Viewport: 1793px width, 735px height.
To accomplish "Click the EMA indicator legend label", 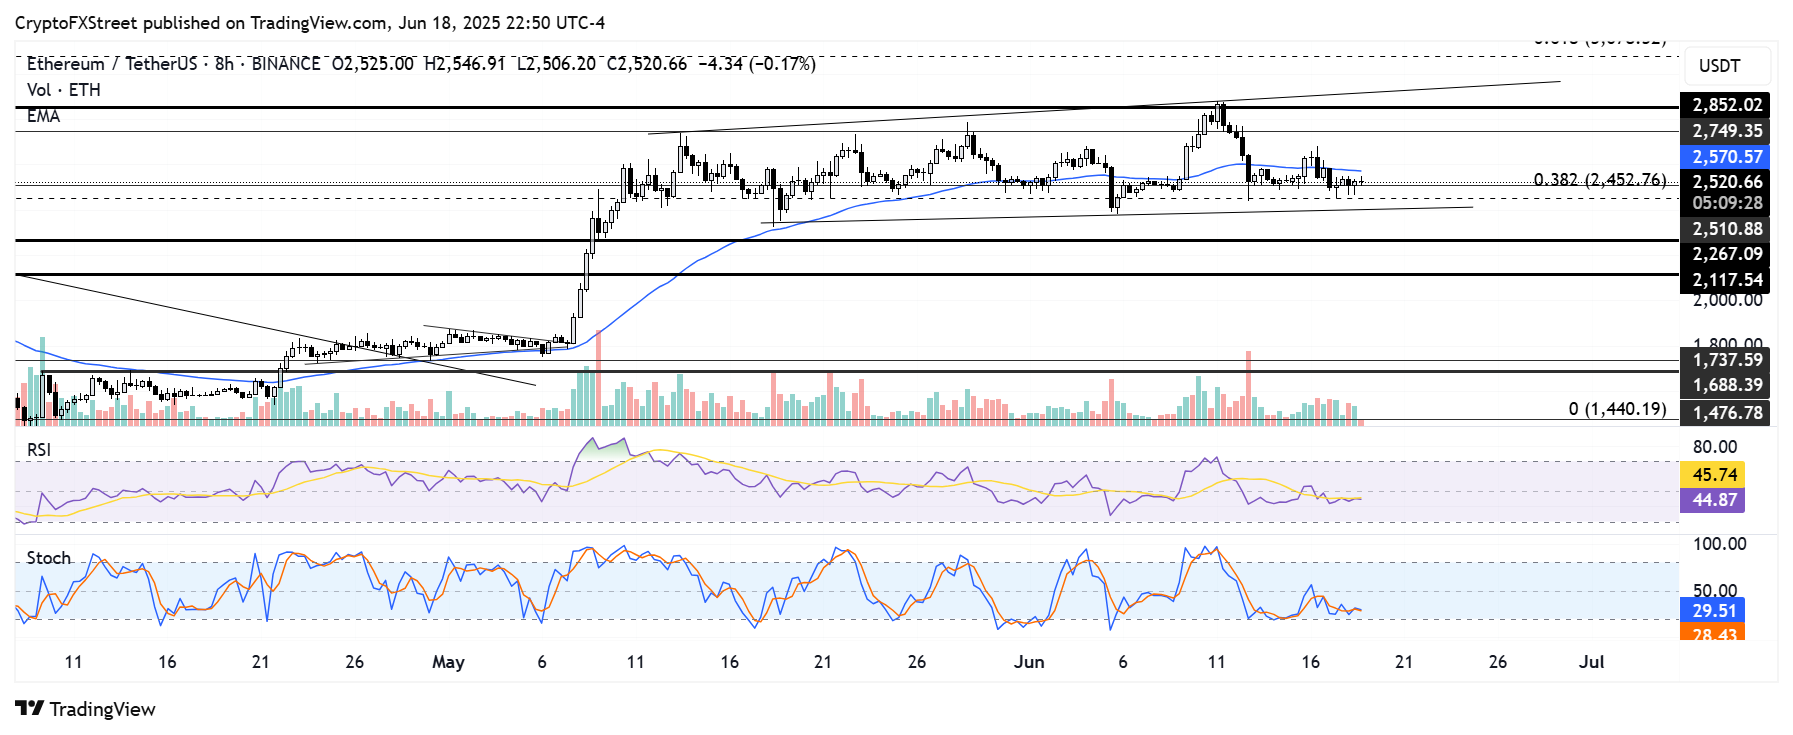I will (43, 116).
